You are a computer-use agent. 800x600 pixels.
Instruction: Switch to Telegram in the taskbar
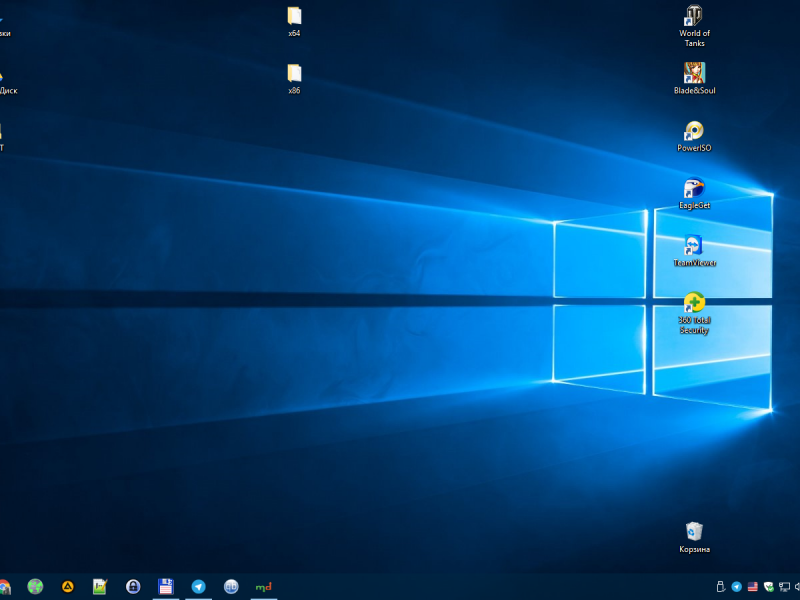tap(198, 587)
